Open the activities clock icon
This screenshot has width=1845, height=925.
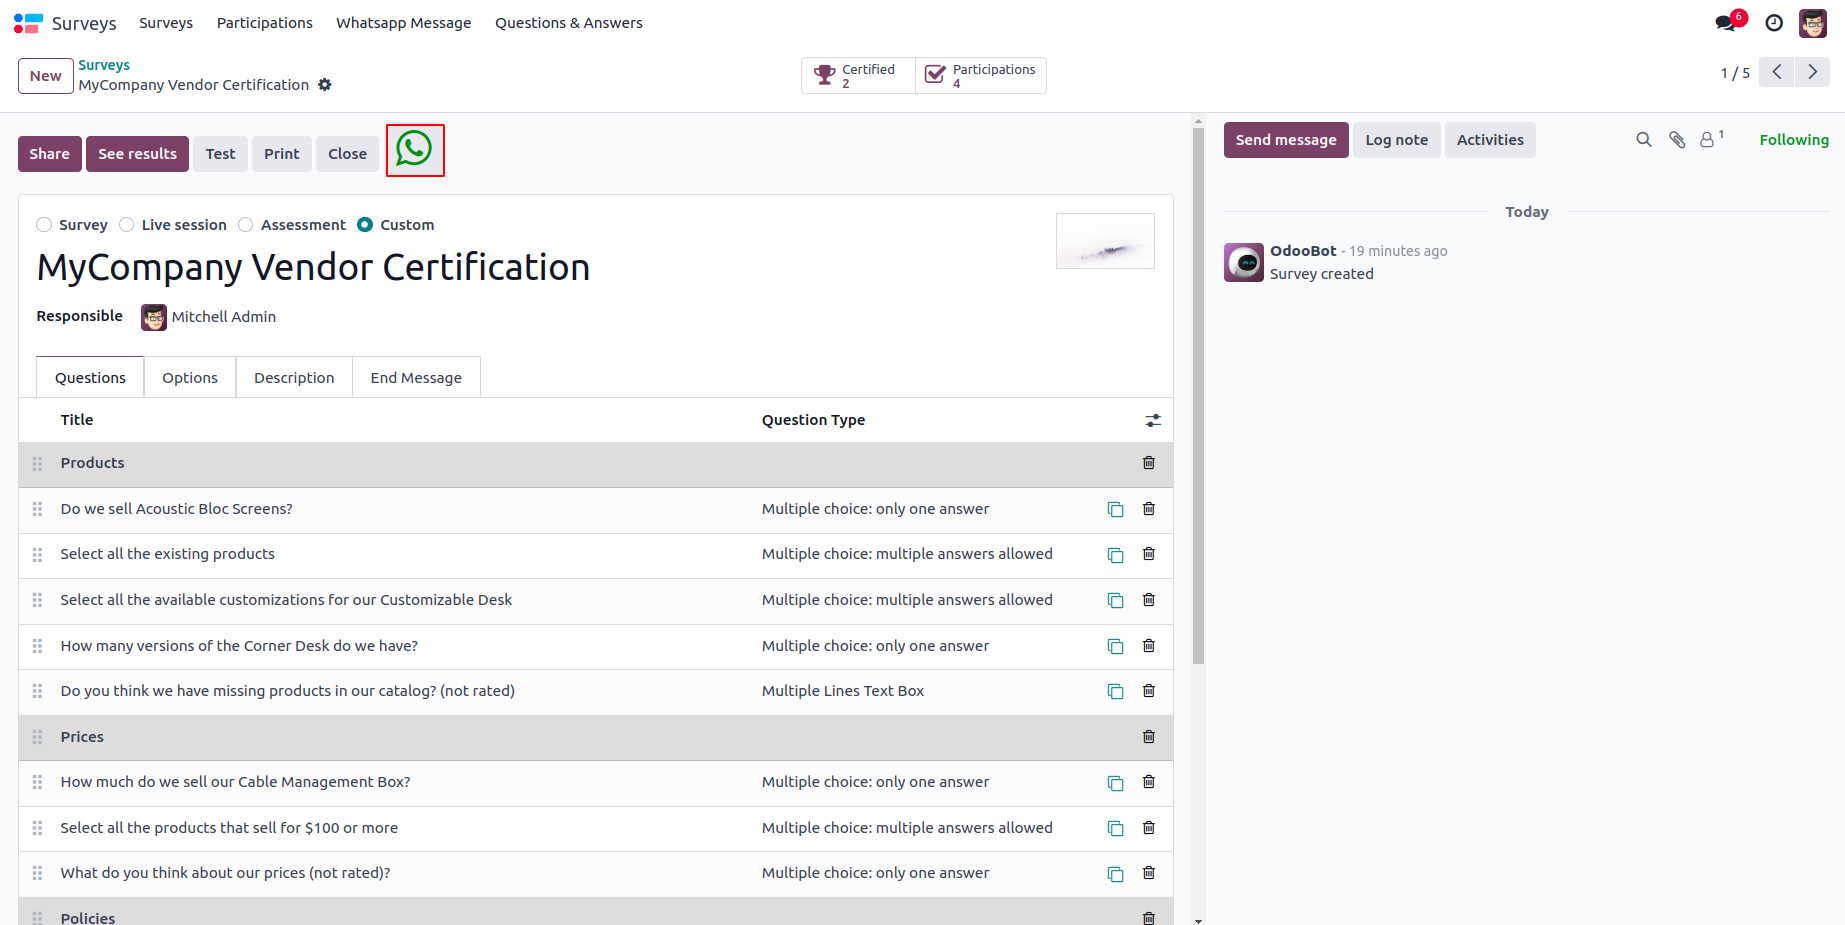click(x=1774, y=23)
